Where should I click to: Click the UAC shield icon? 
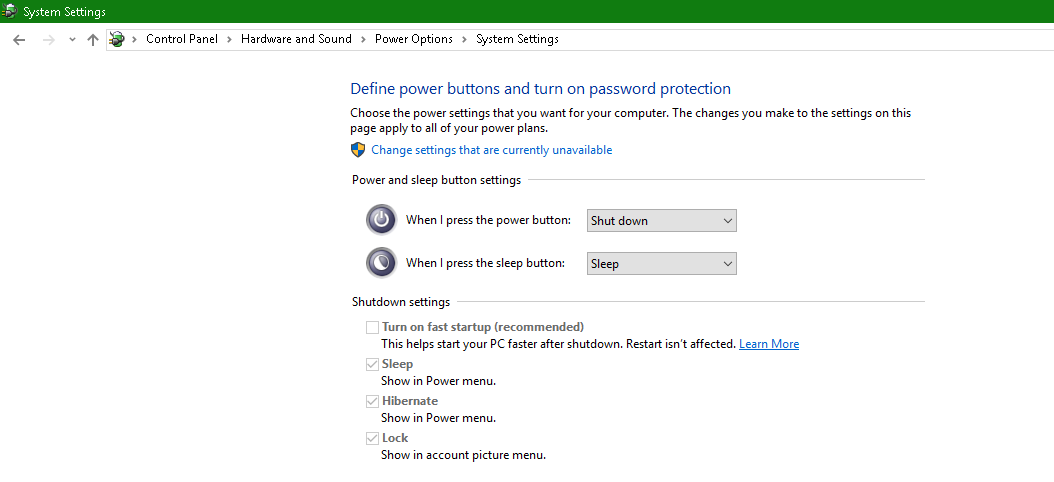pos(358,150)
